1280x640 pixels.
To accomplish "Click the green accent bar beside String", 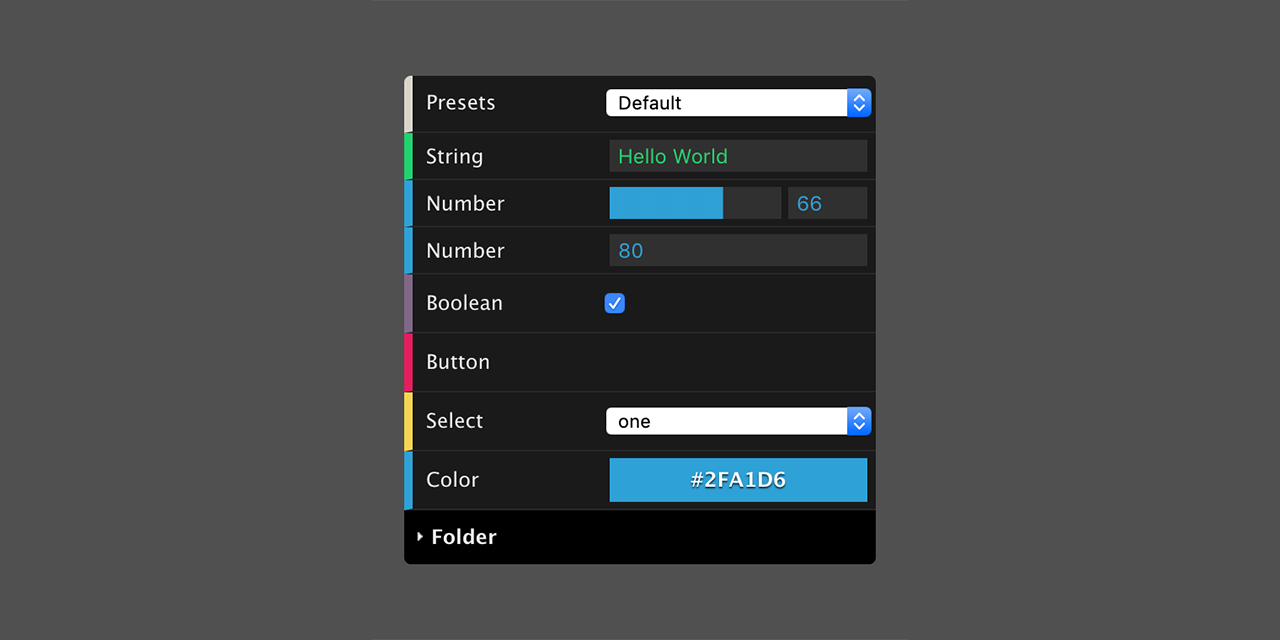I will click(410, 156).
